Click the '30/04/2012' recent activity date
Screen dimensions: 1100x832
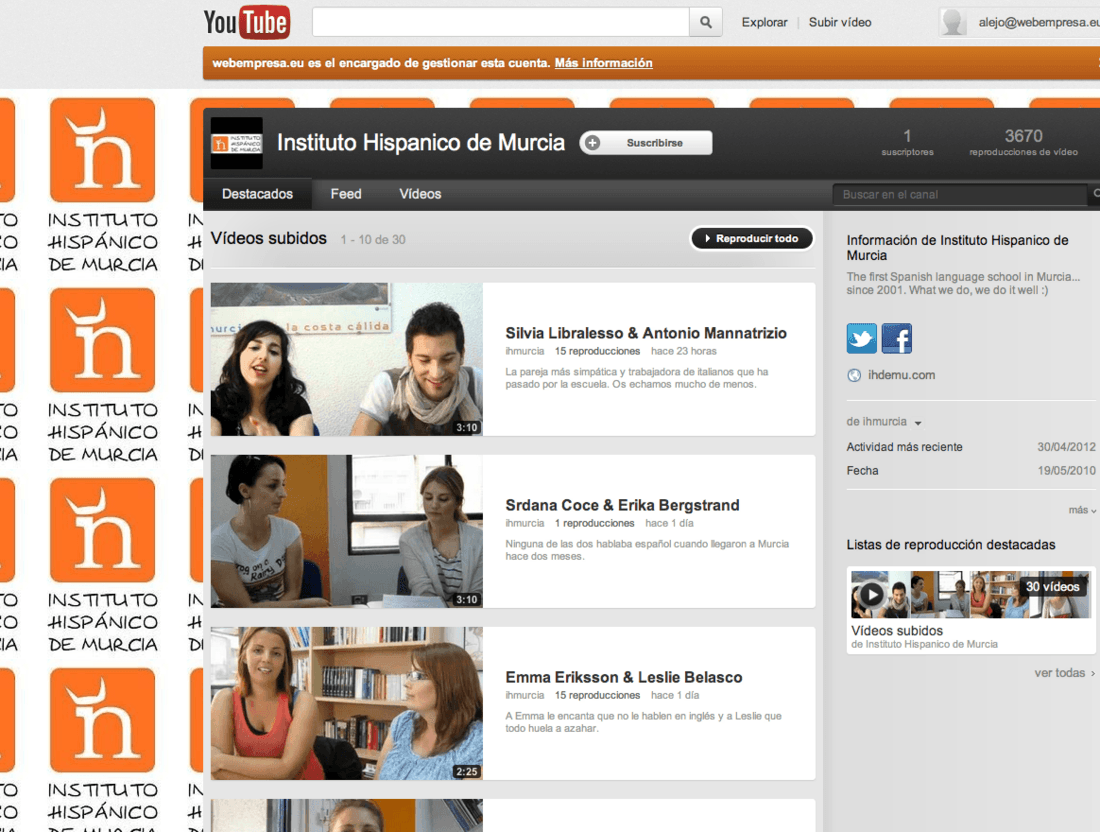1066,447
